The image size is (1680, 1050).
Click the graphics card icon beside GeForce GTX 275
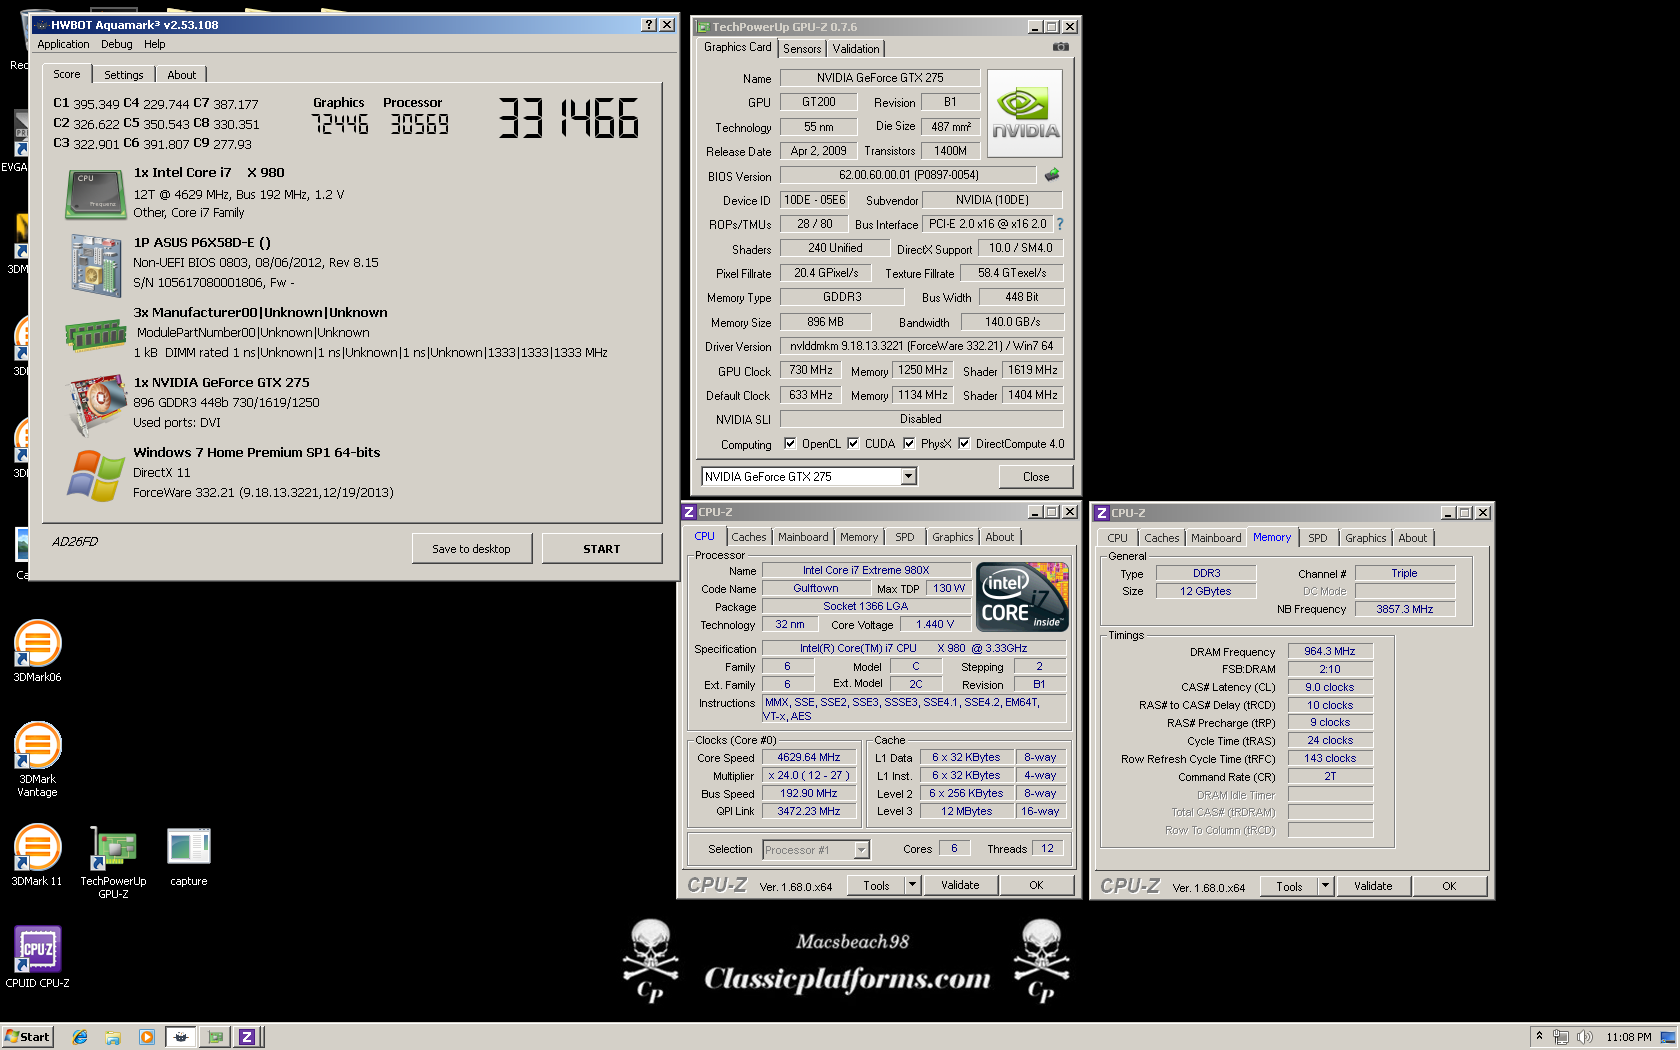95,405
